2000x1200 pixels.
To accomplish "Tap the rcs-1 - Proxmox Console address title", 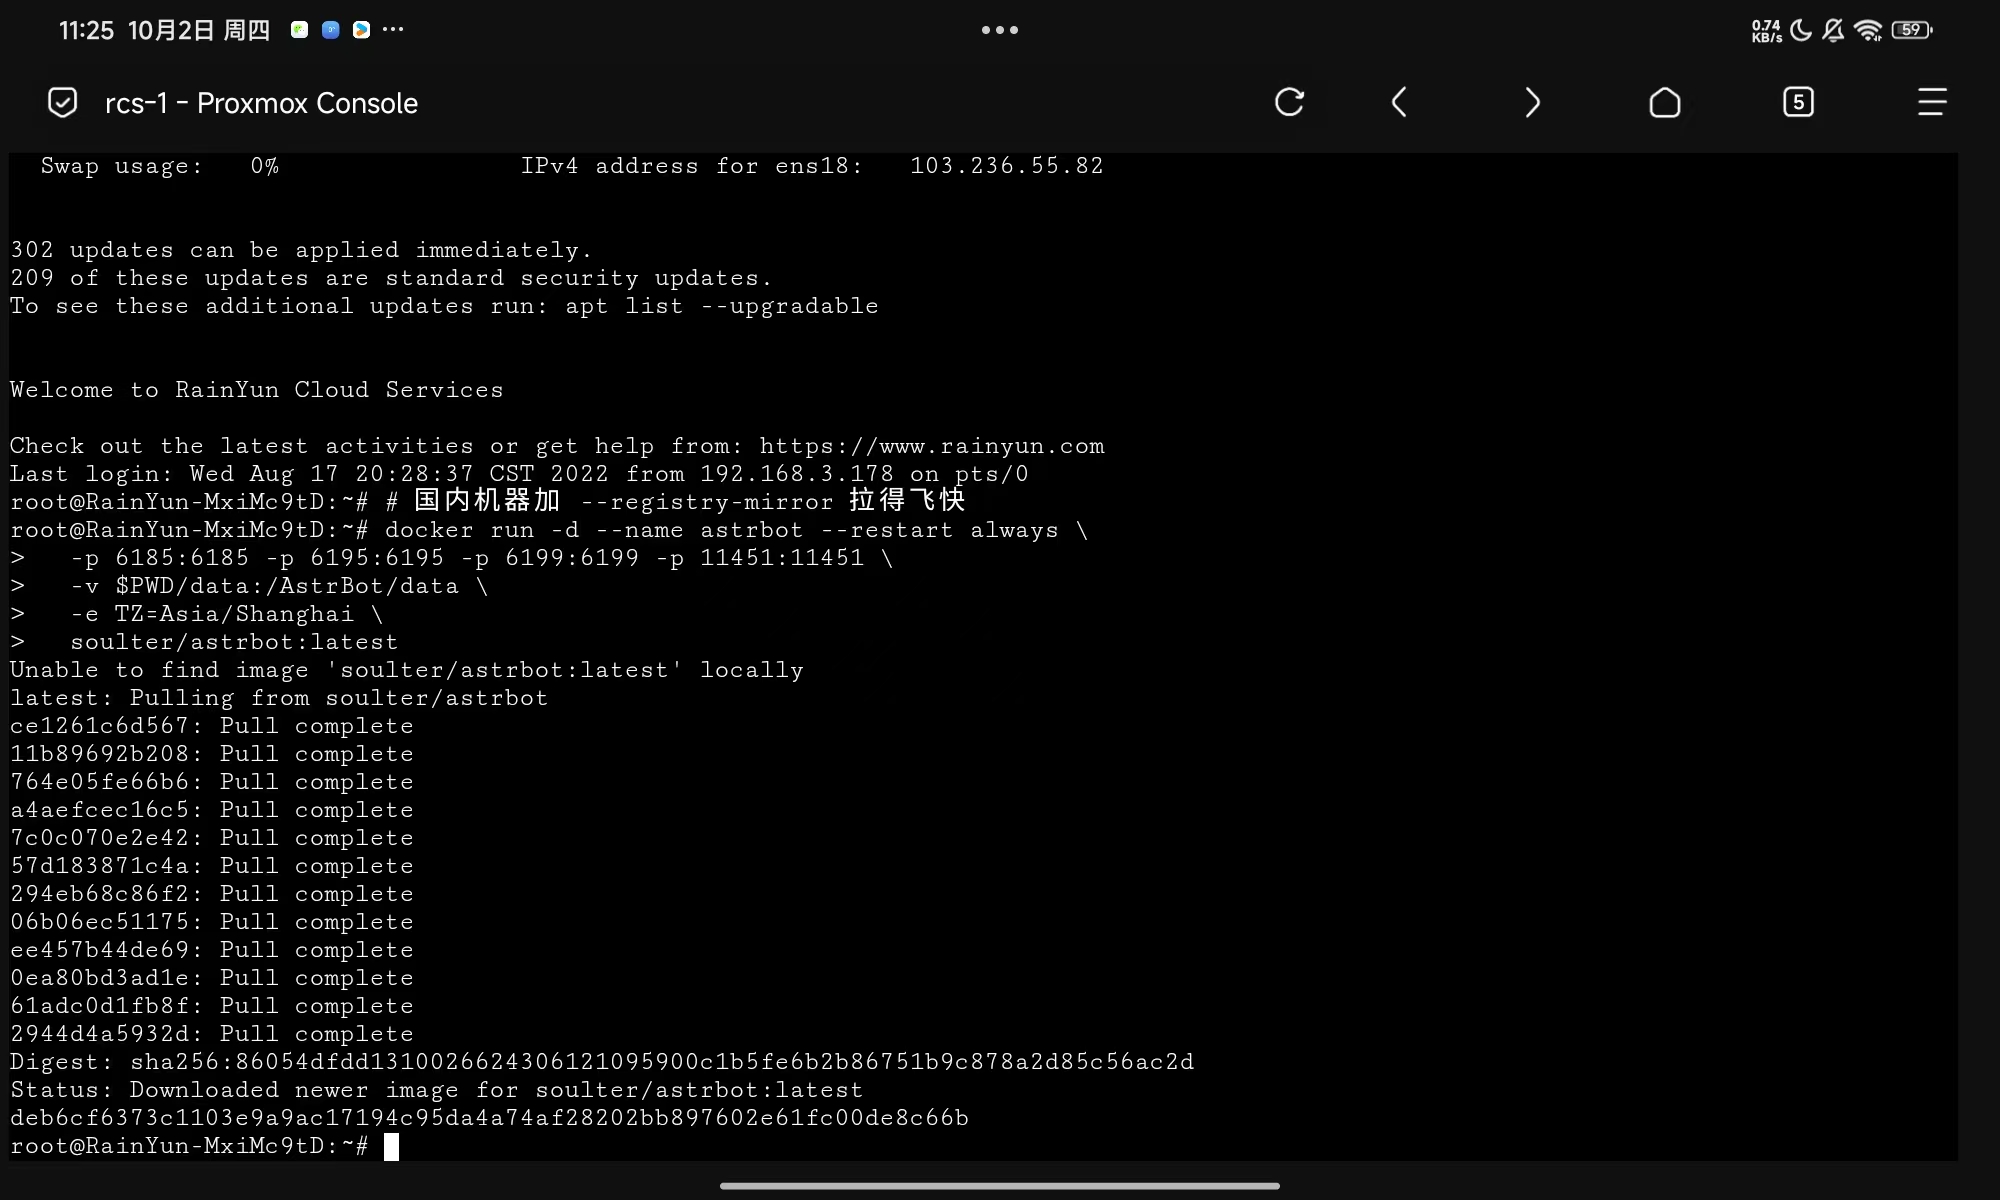I will [x=261, y=103].
